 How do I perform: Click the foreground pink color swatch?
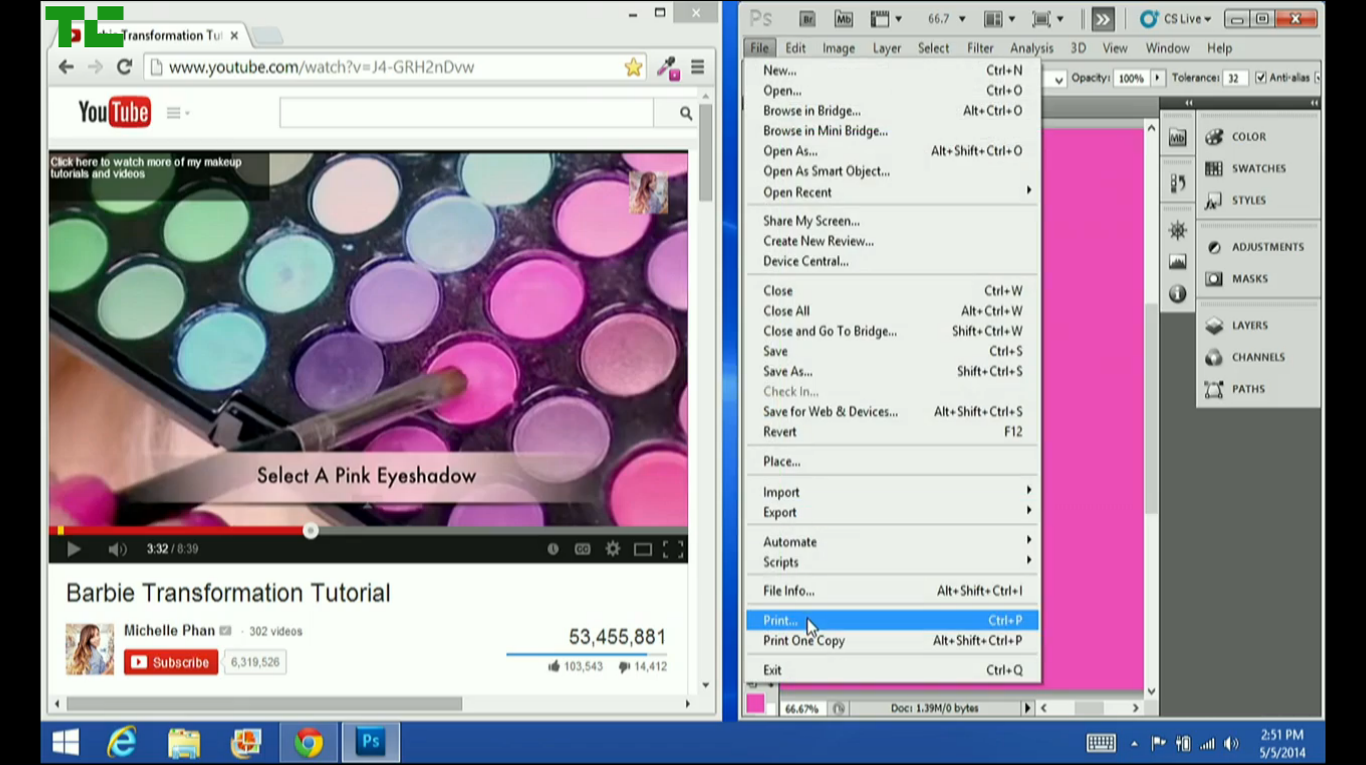pyautogui.click(x=755, y=703)
